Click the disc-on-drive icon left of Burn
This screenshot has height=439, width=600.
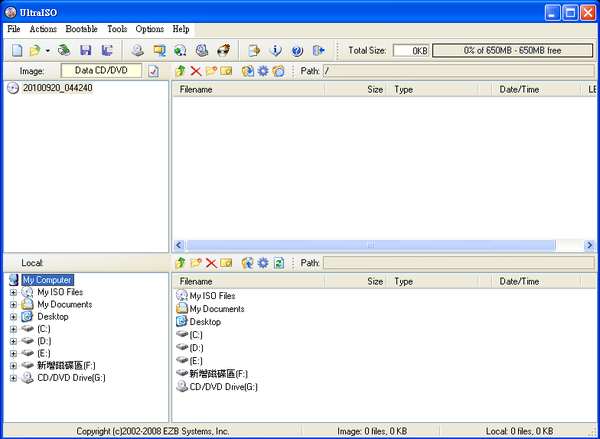202,50
